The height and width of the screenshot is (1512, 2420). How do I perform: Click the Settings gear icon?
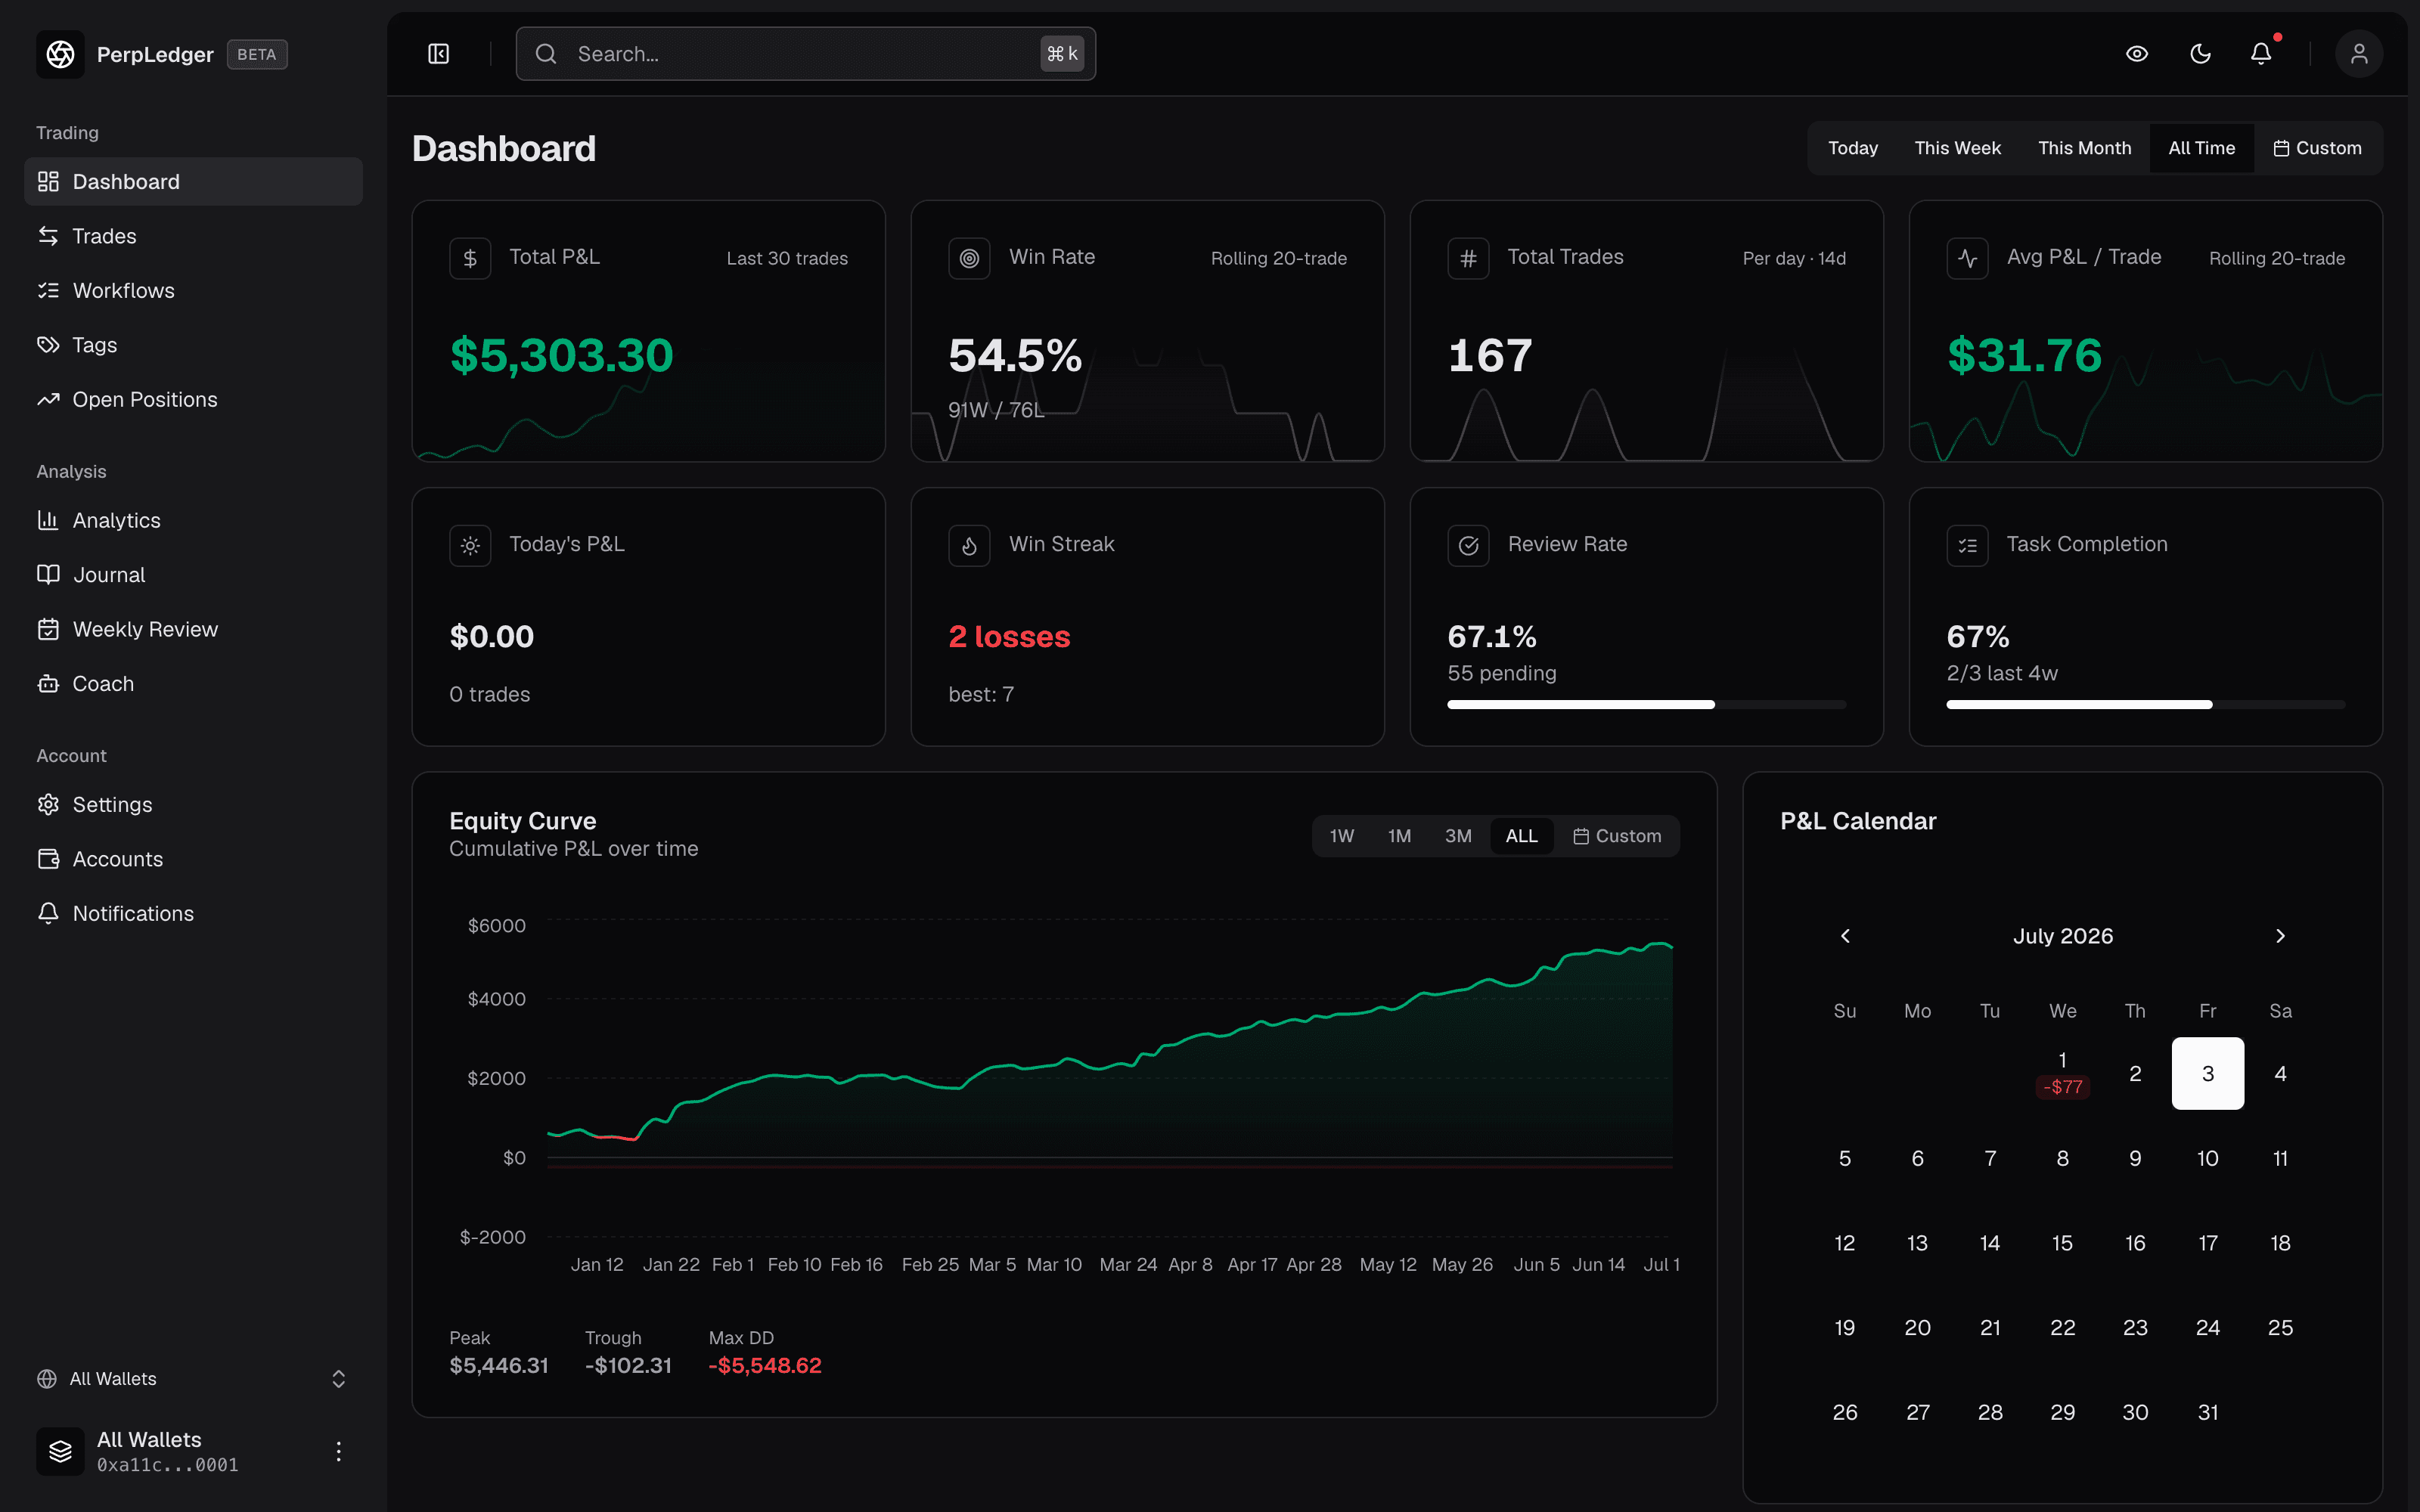48,805
